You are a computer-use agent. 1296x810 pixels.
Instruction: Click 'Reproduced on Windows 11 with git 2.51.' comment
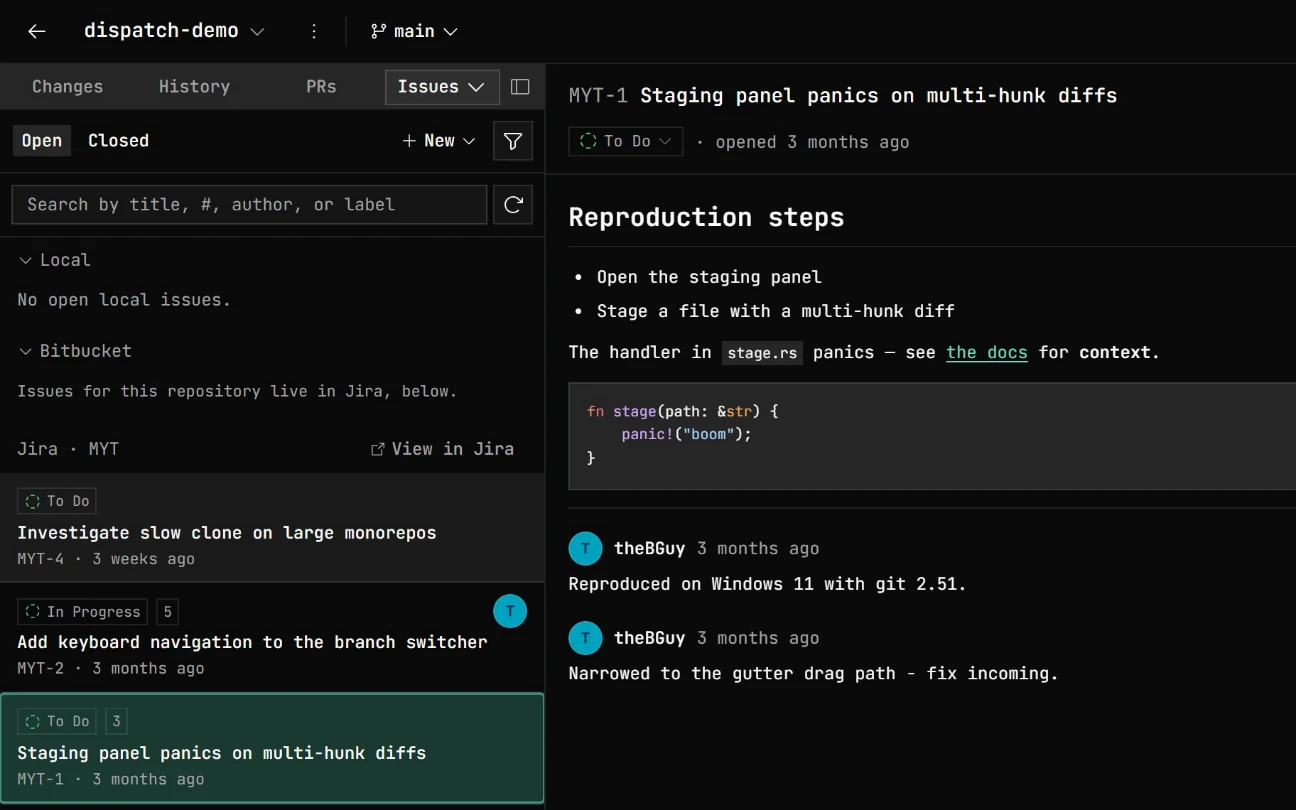(x=767, y=584)
